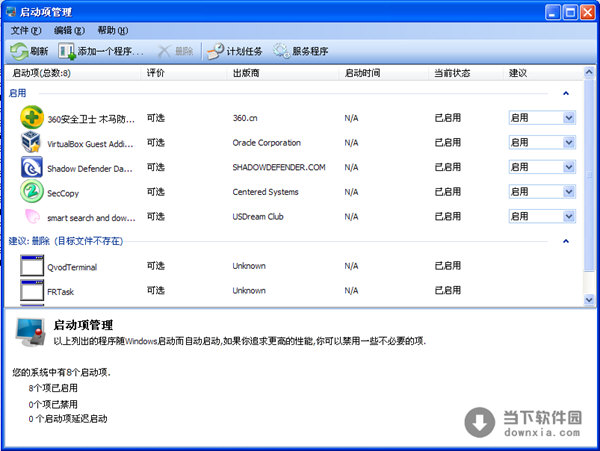The height and width of the screenshot is (451, 600).
Task: Select the Shadow Defender blue icon
Action: click(32, 167)
